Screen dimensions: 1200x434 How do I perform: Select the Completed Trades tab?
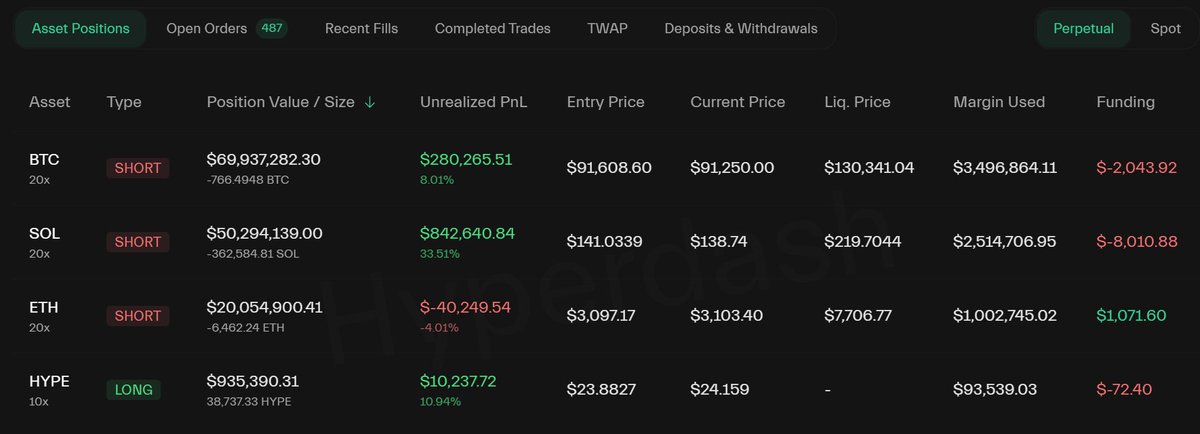click(492, 28)
